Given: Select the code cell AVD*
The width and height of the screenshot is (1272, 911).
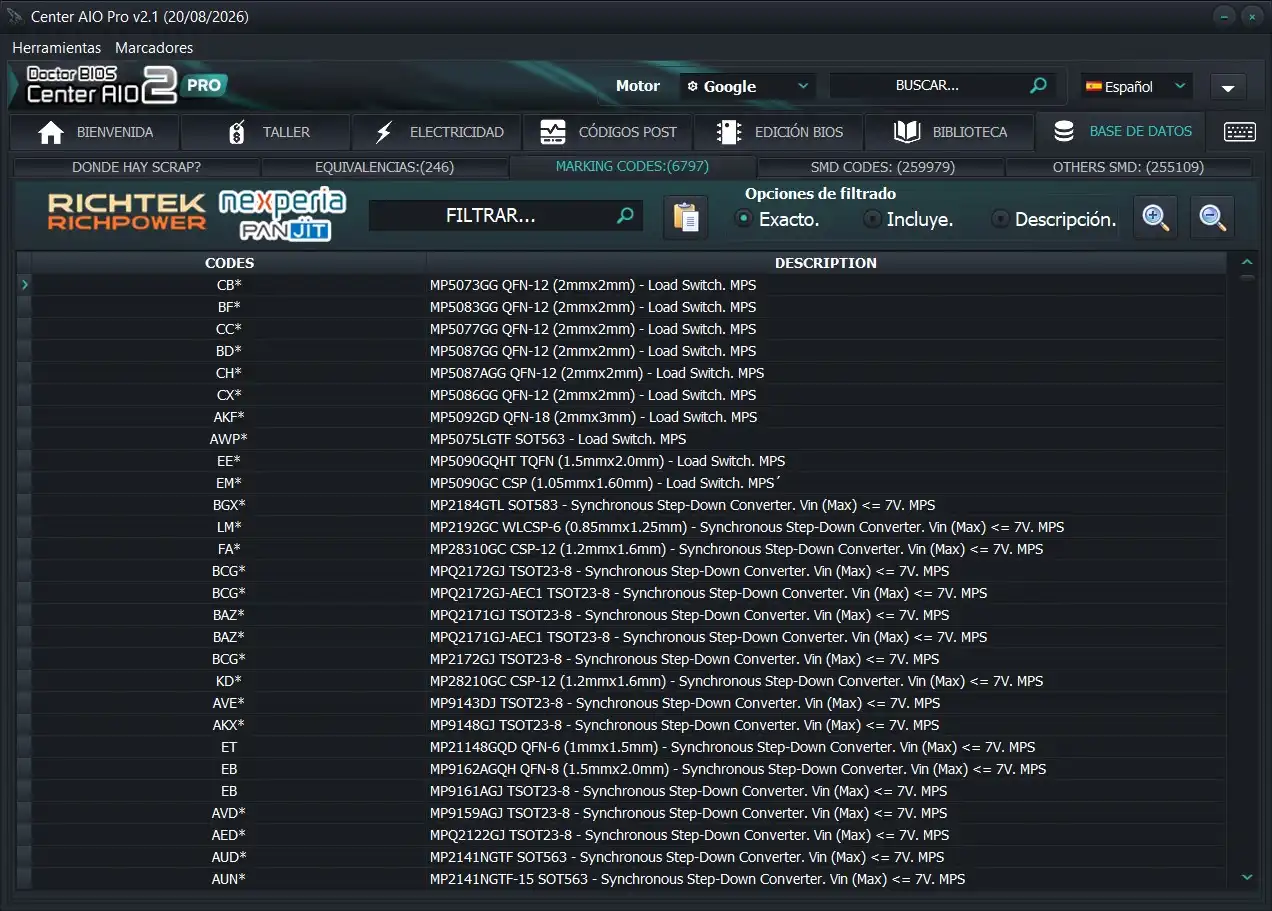Looking at the screenshot, I should [229, 813].
